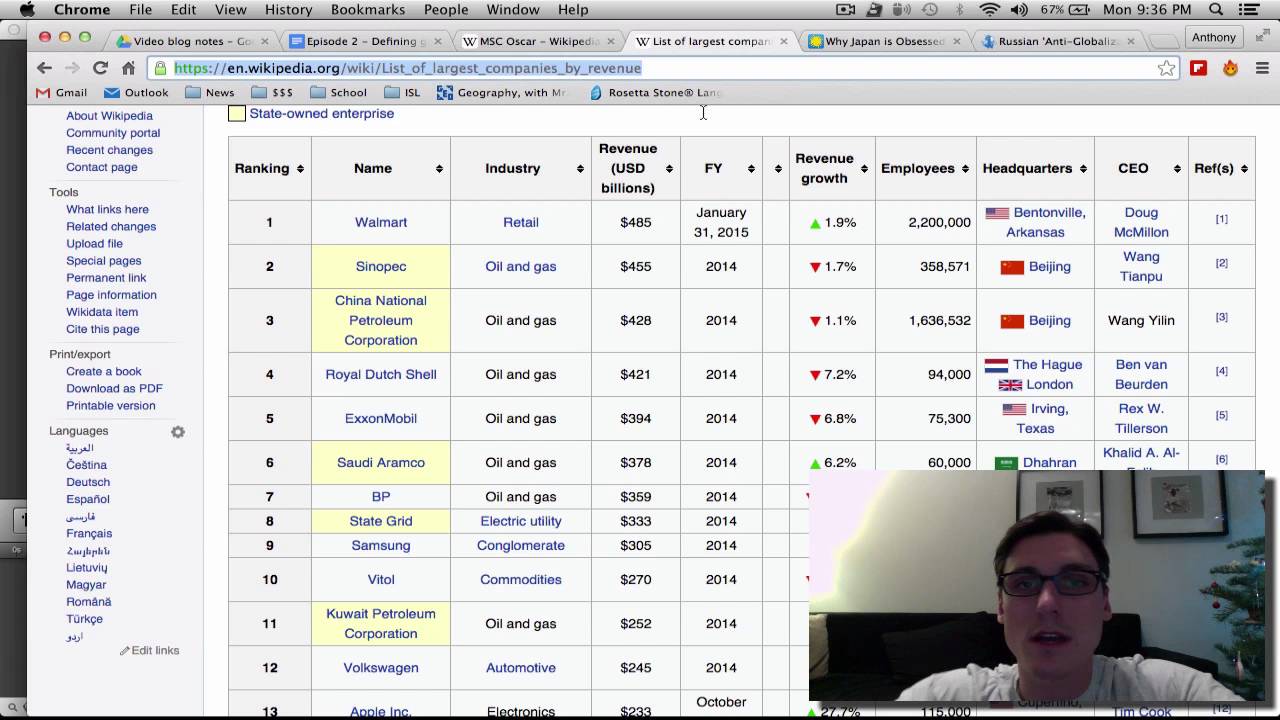This screenshot has width=1280, height=720.
Task: Open the School bookmarks folder
Action: tap(338, 93)
